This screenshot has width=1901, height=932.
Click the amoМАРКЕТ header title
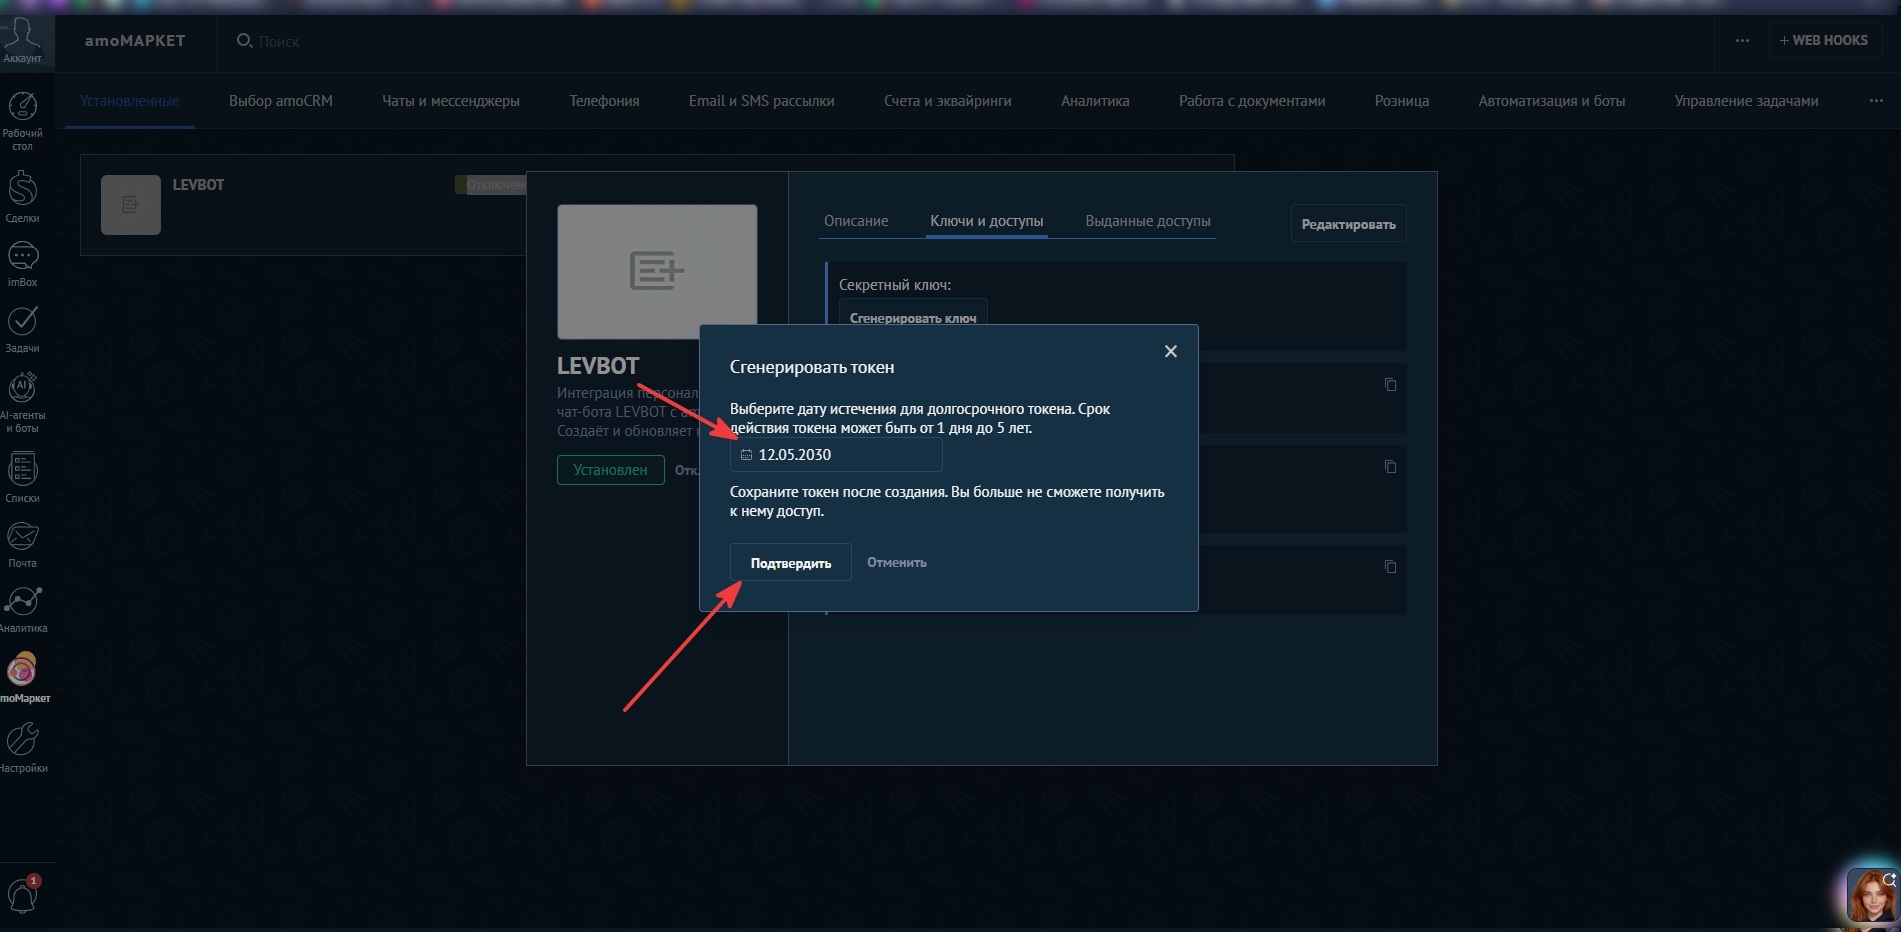(135, 41)
